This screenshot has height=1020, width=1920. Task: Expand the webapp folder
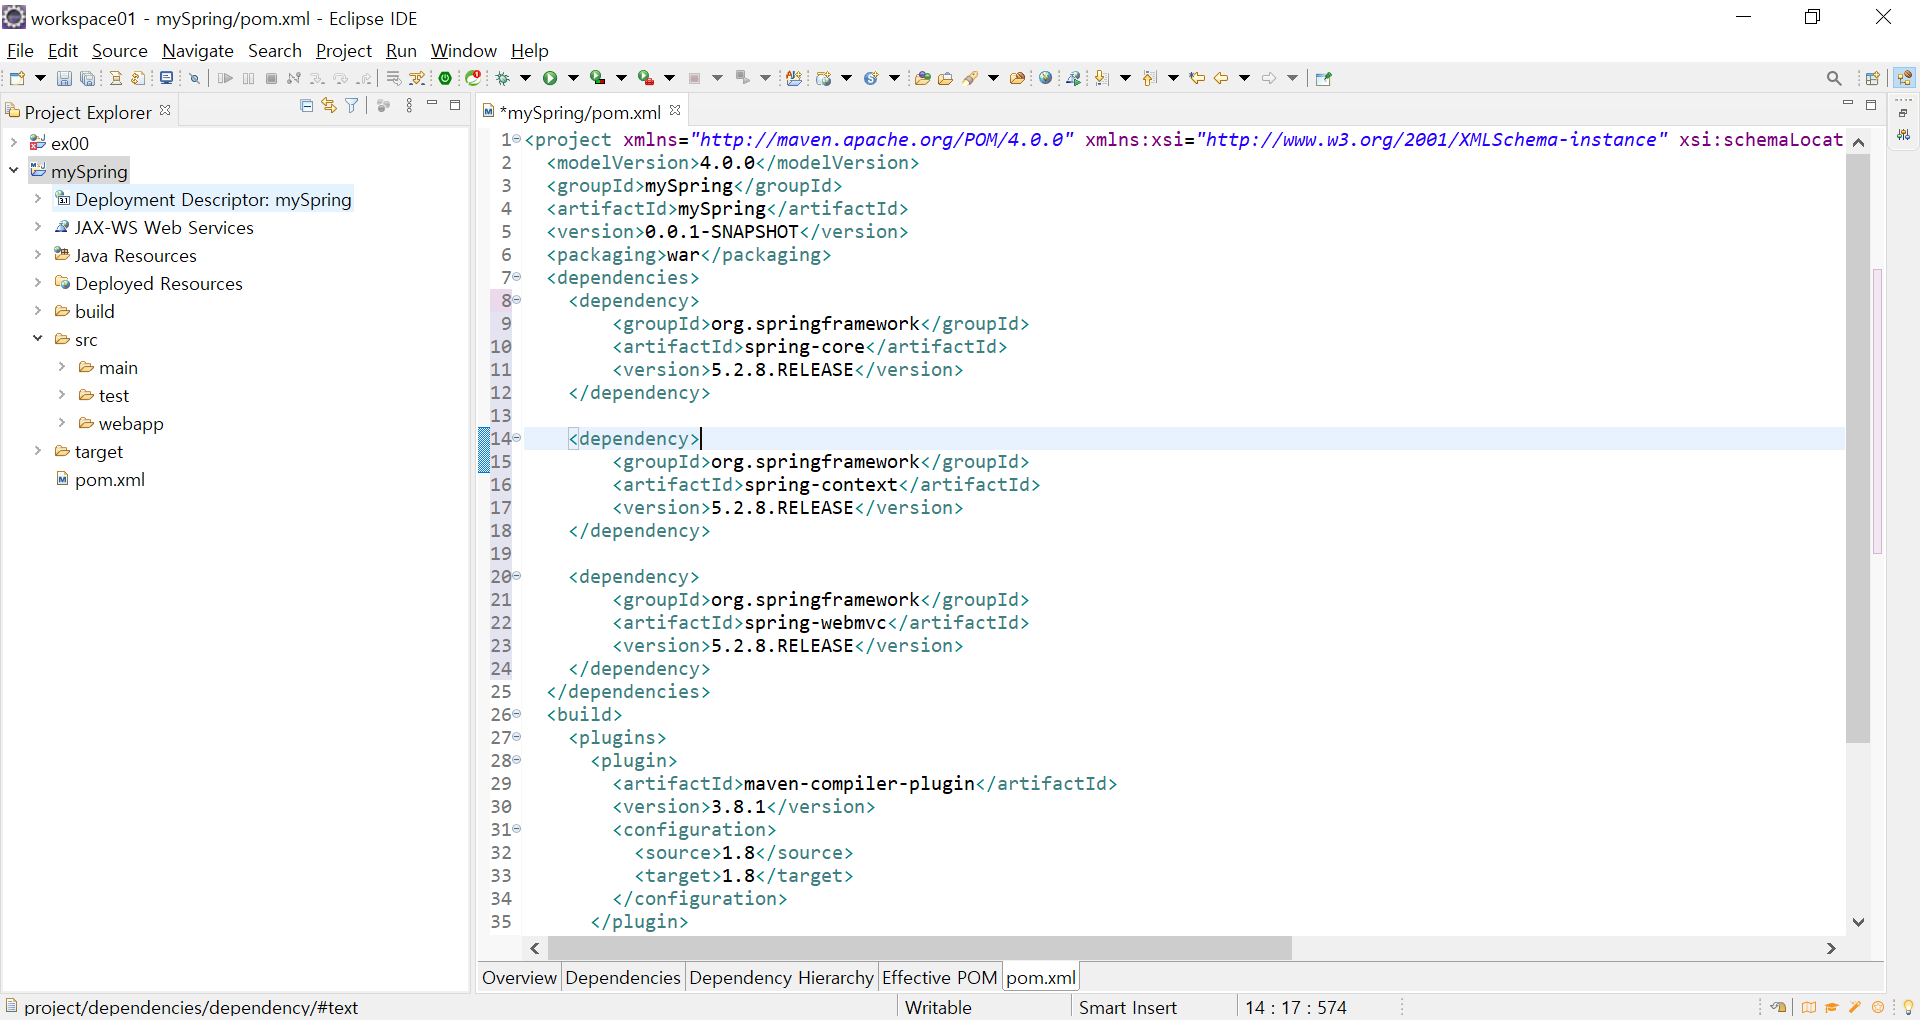pos(62,423)
